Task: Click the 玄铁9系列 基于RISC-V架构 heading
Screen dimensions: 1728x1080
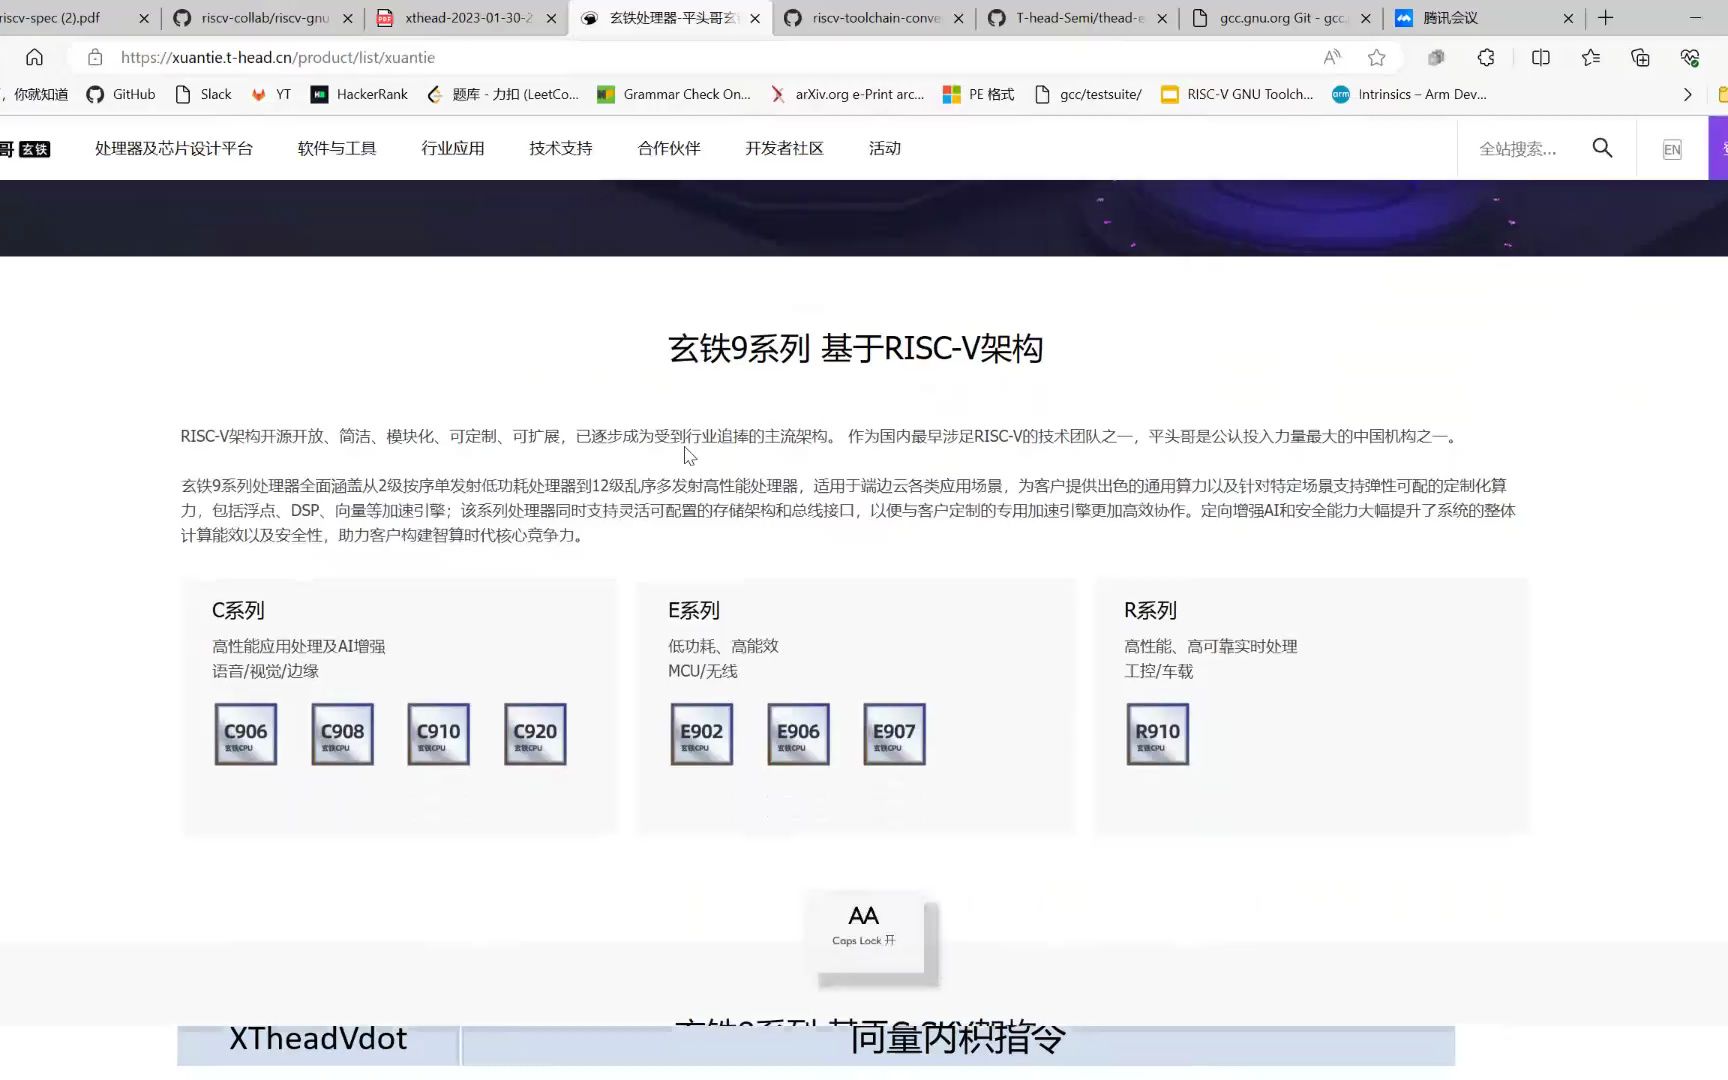Action: point(856,348)
